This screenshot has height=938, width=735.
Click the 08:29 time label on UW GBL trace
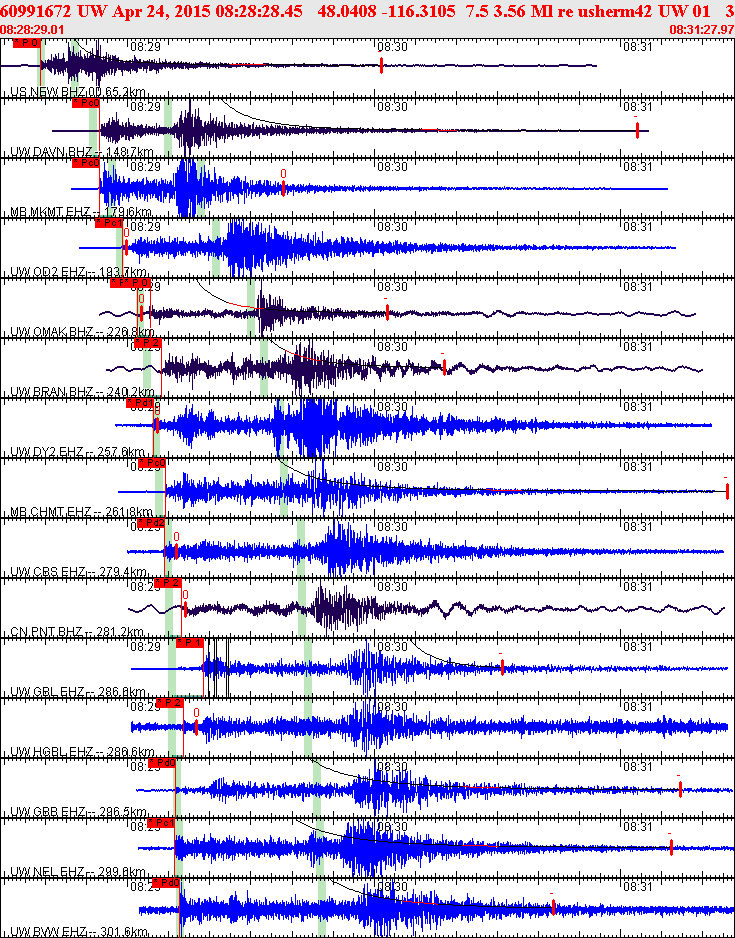145,646
